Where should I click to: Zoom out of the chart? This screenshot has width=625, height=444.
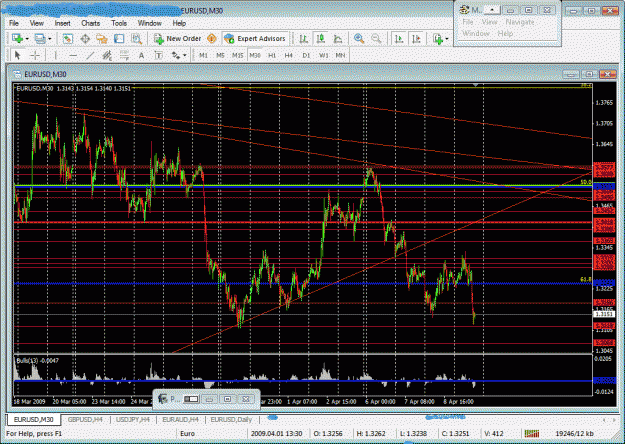(376, 39)
